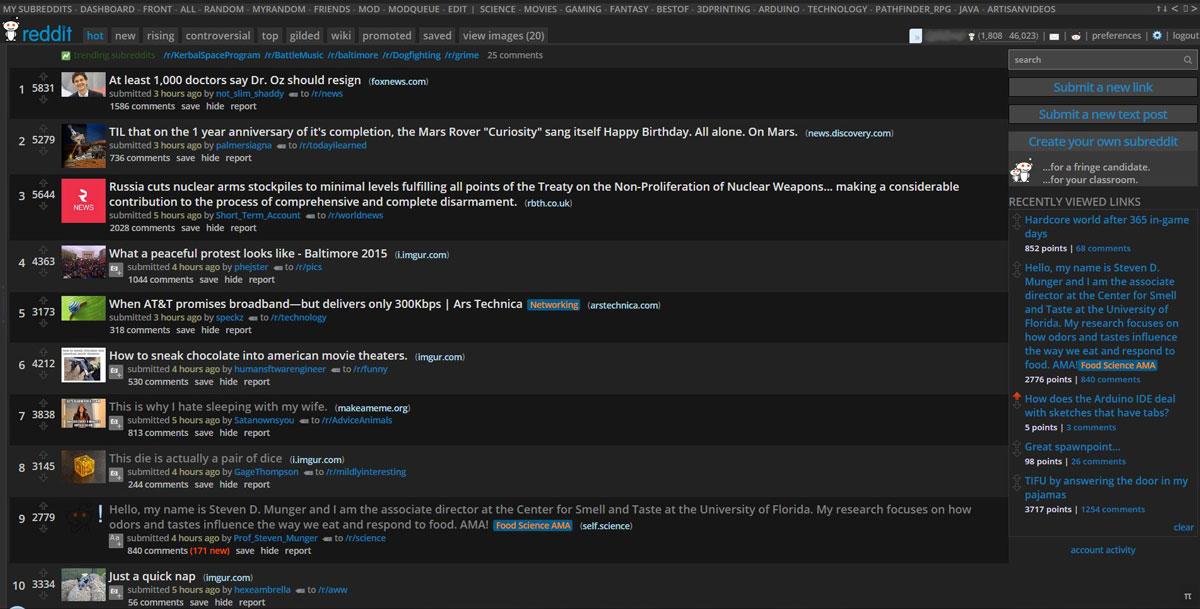Toggle hide on the pair of dice post
This screenshot has height=609, width=1200.
[228, 485]
